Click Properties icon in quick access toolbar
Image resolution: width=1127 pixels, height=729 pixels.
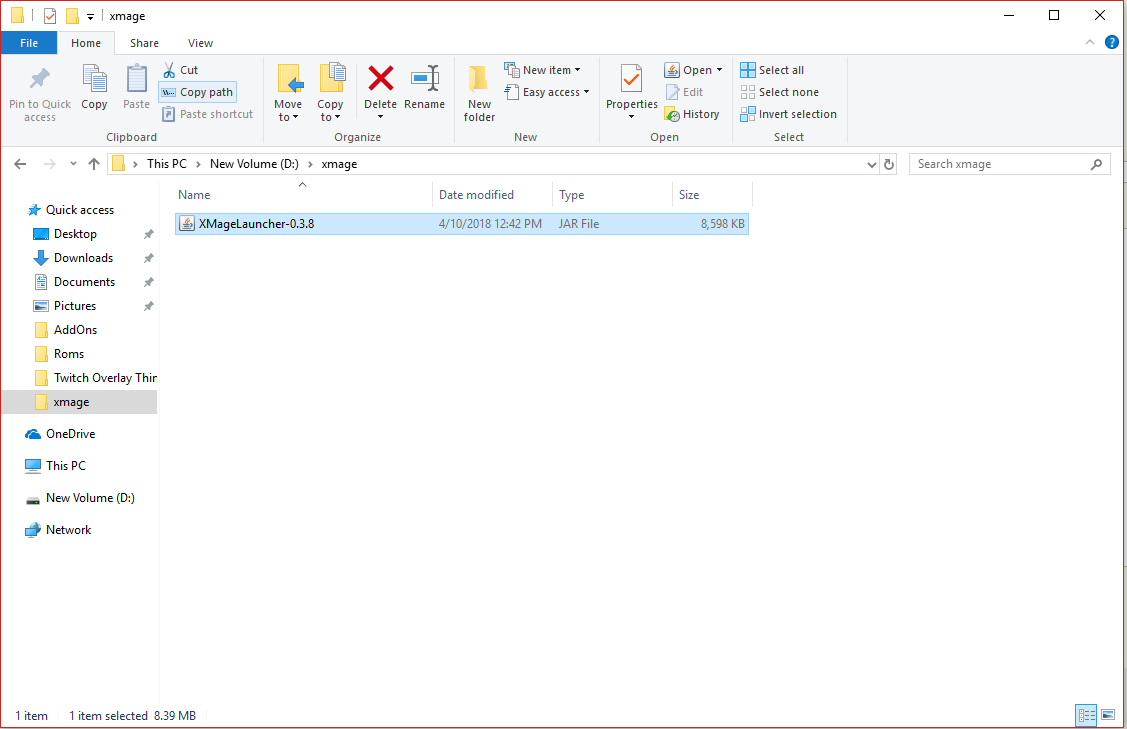click(50, 16)
